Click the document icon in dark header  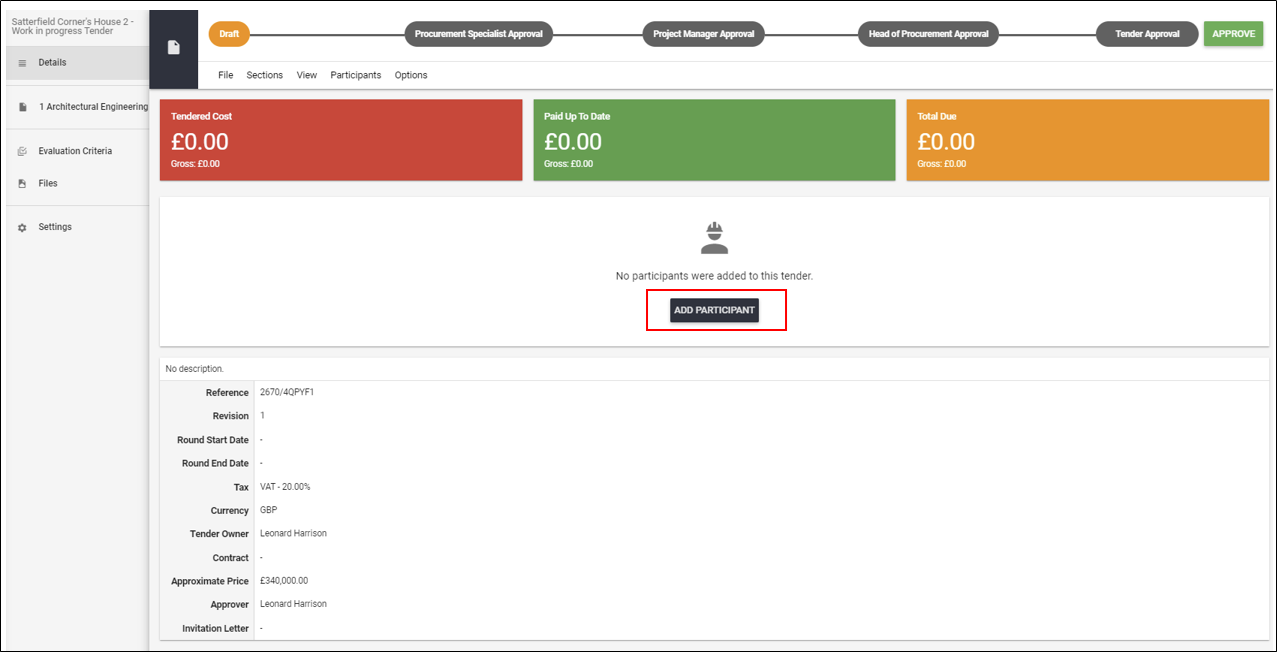173,48
